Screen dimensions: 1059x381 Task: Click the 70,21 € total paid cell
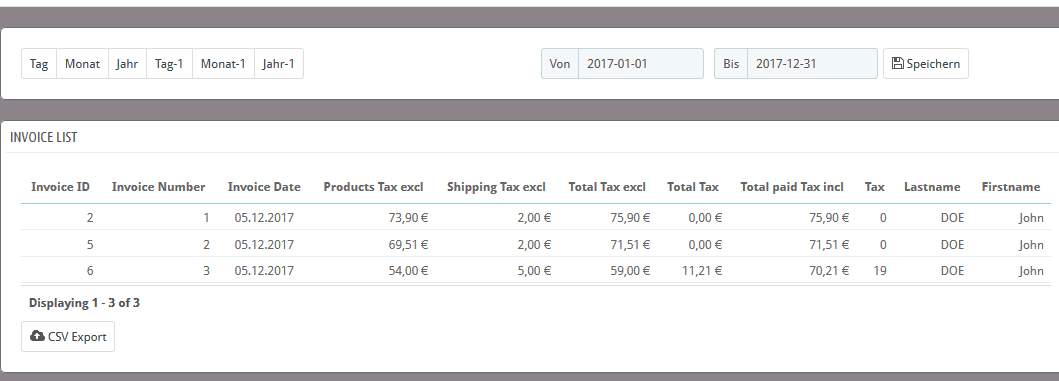tap(829, 270)
